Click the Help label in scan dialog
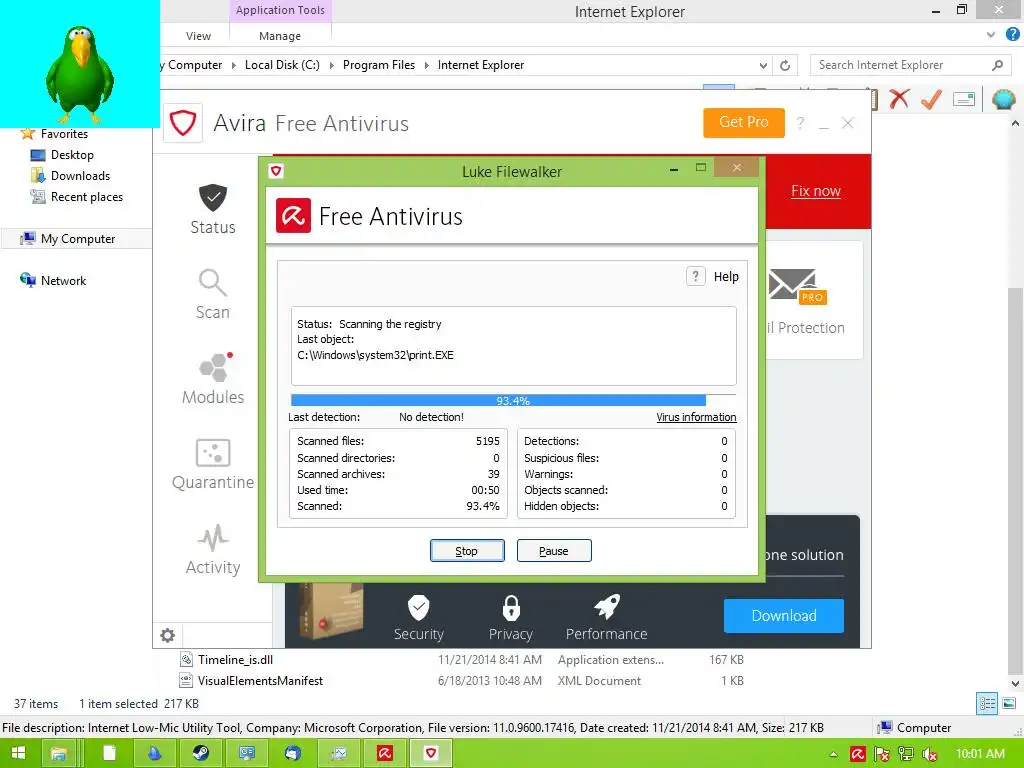The height and width of the screenshot is (768, 1024). pyautogui.click(x=726, y=276)
